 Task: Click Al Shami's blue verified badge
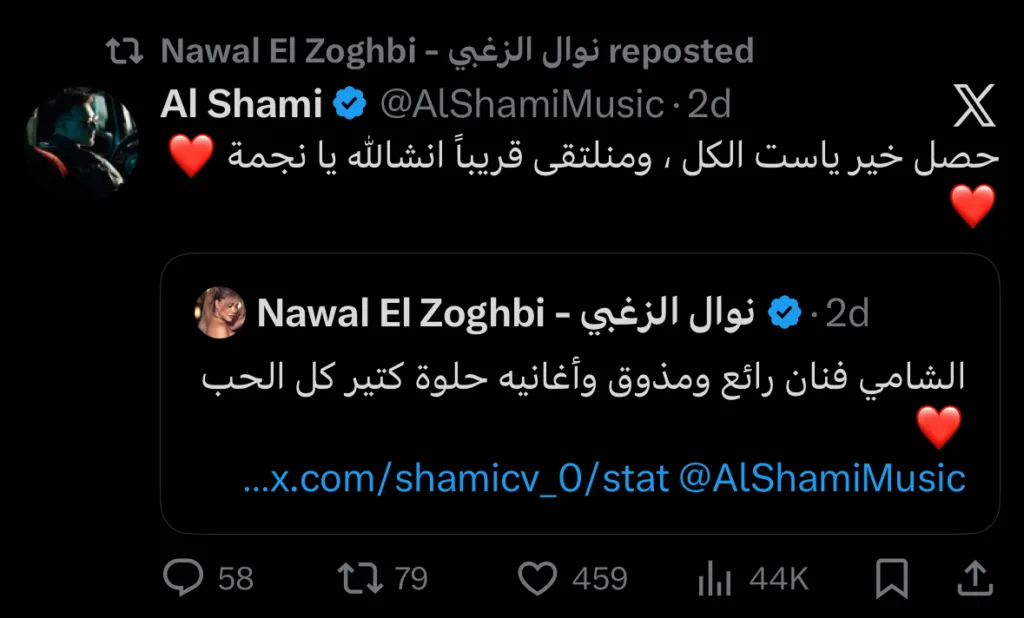349,104
